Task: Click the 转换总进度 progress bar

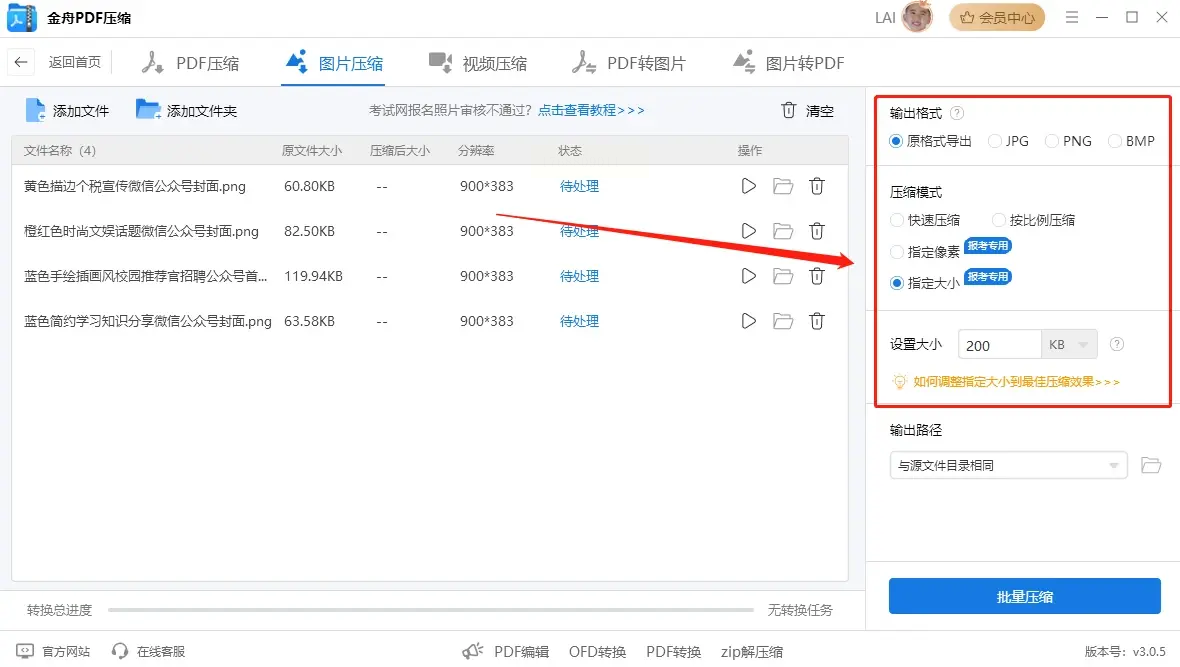Action: pos(430,610)
